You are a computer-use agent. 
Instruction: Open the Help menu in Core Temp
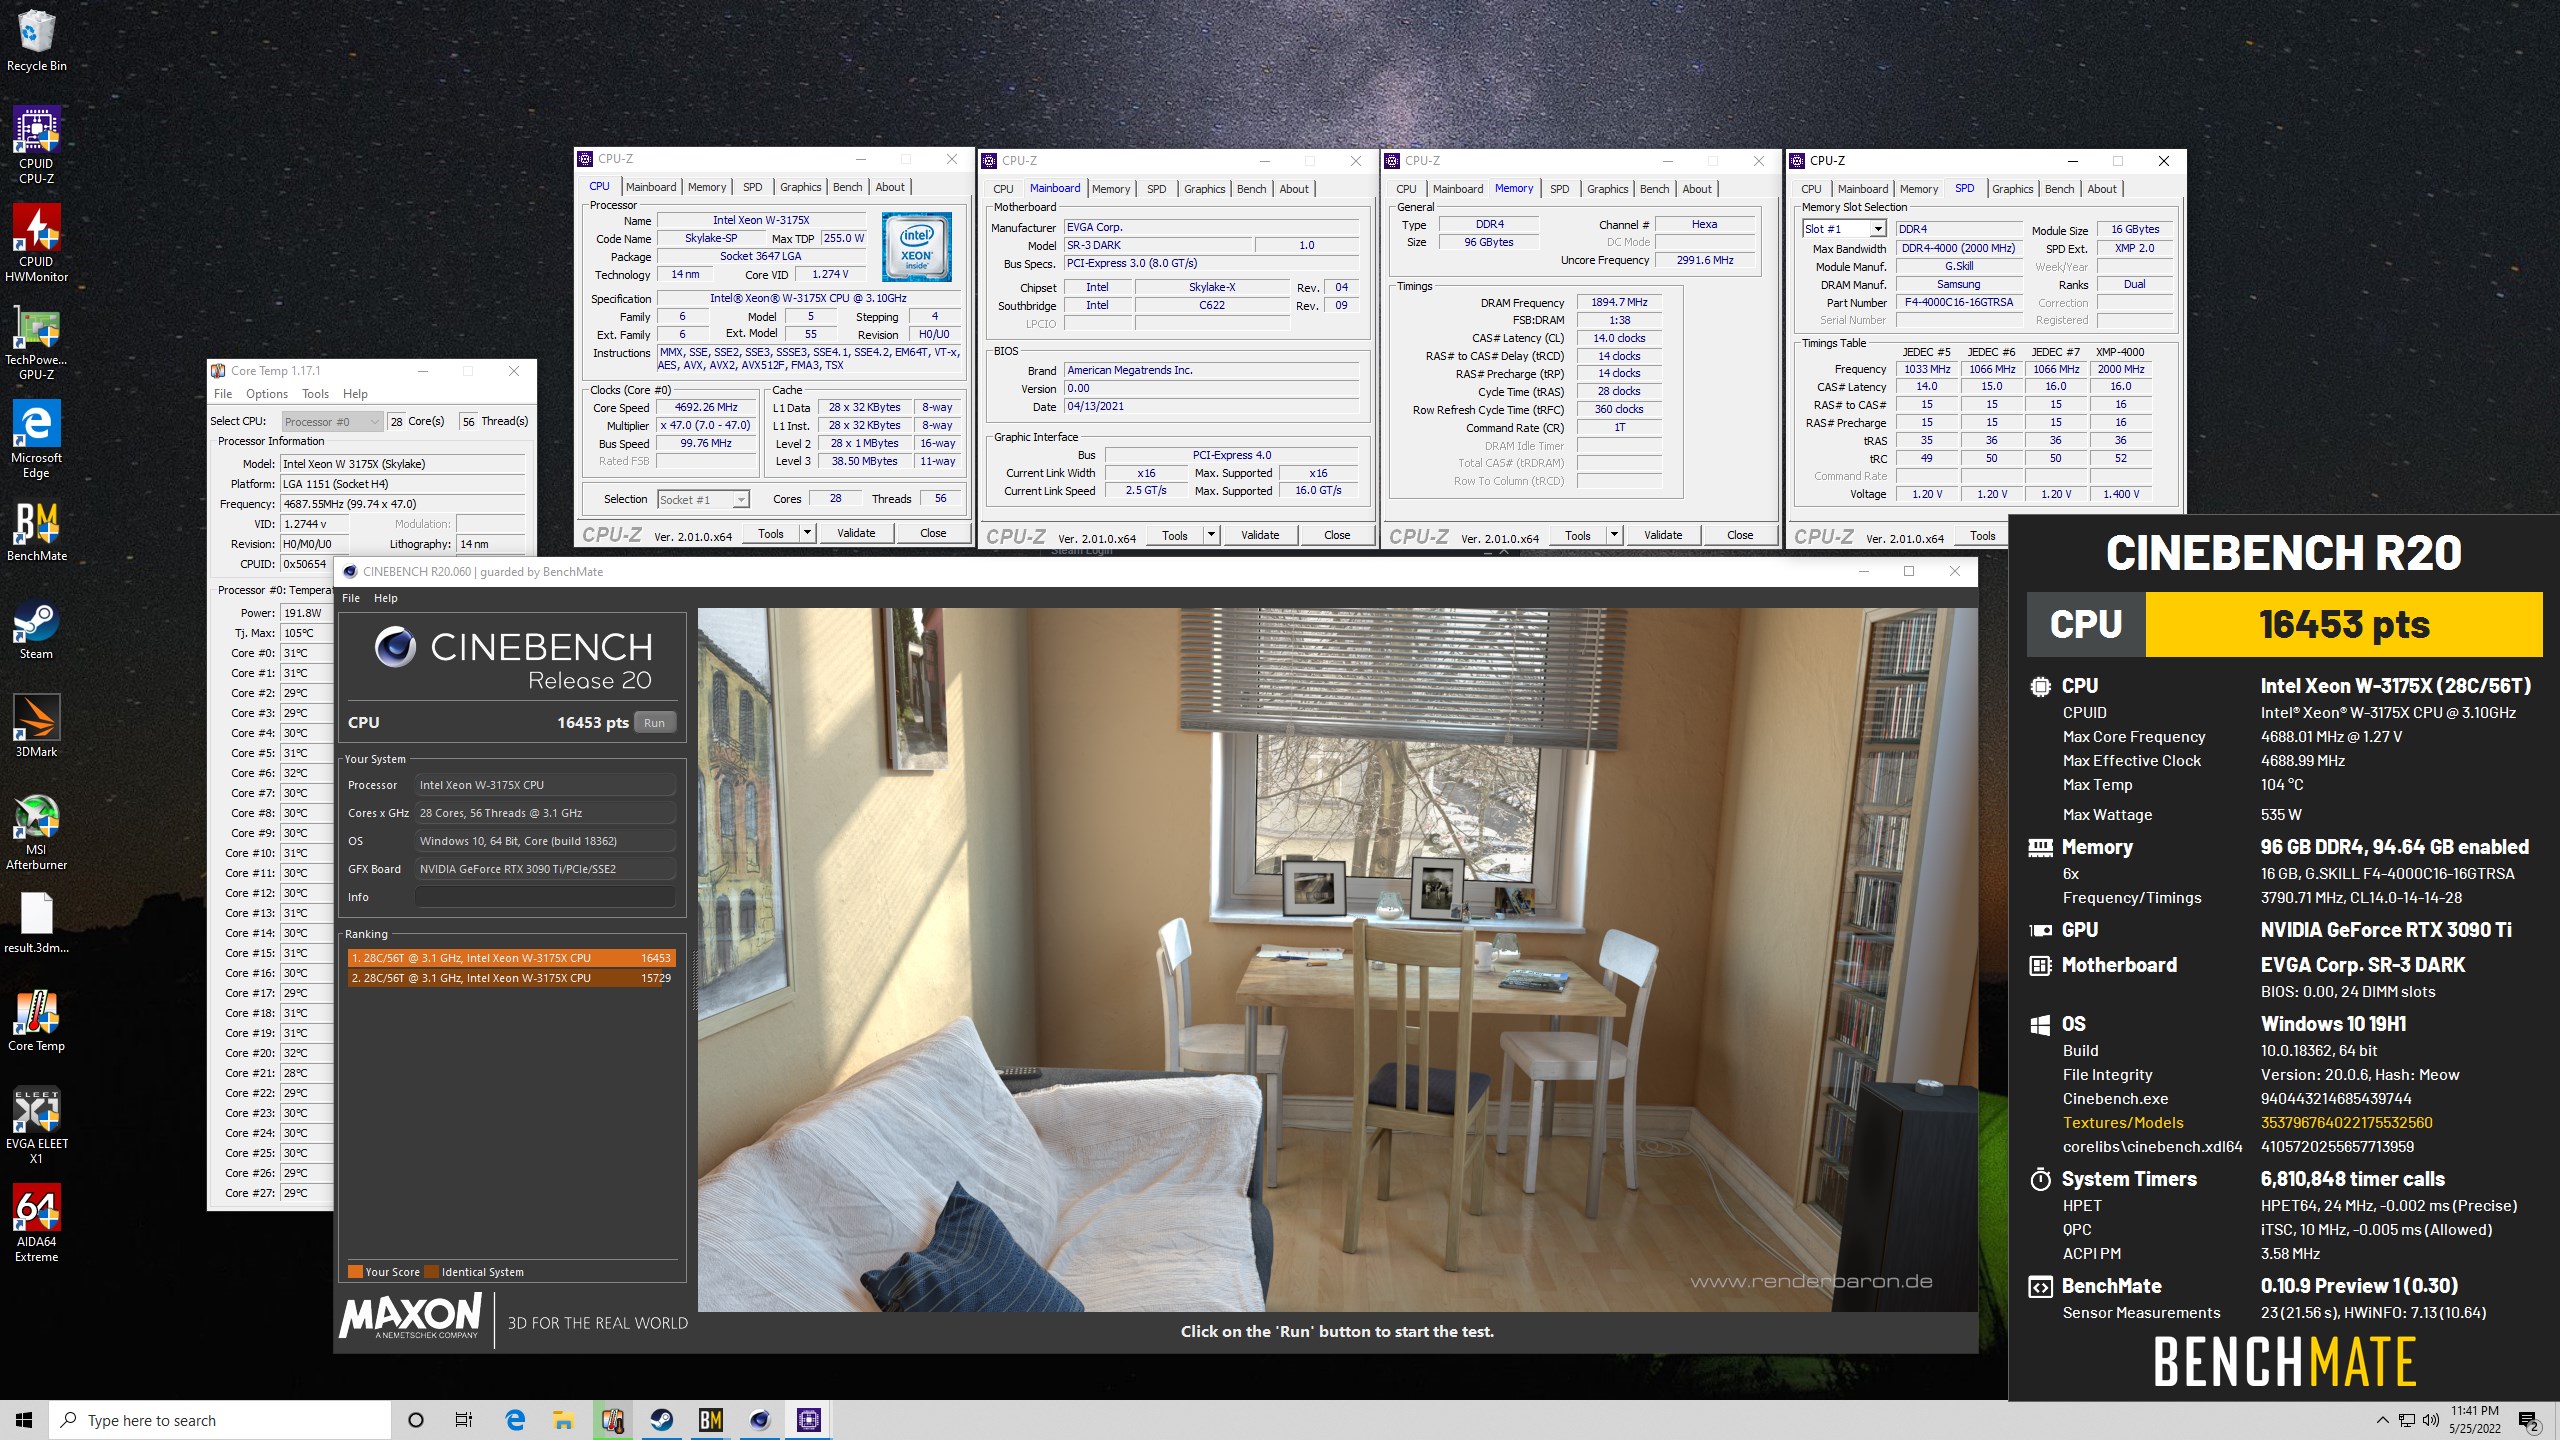[355, 394]
